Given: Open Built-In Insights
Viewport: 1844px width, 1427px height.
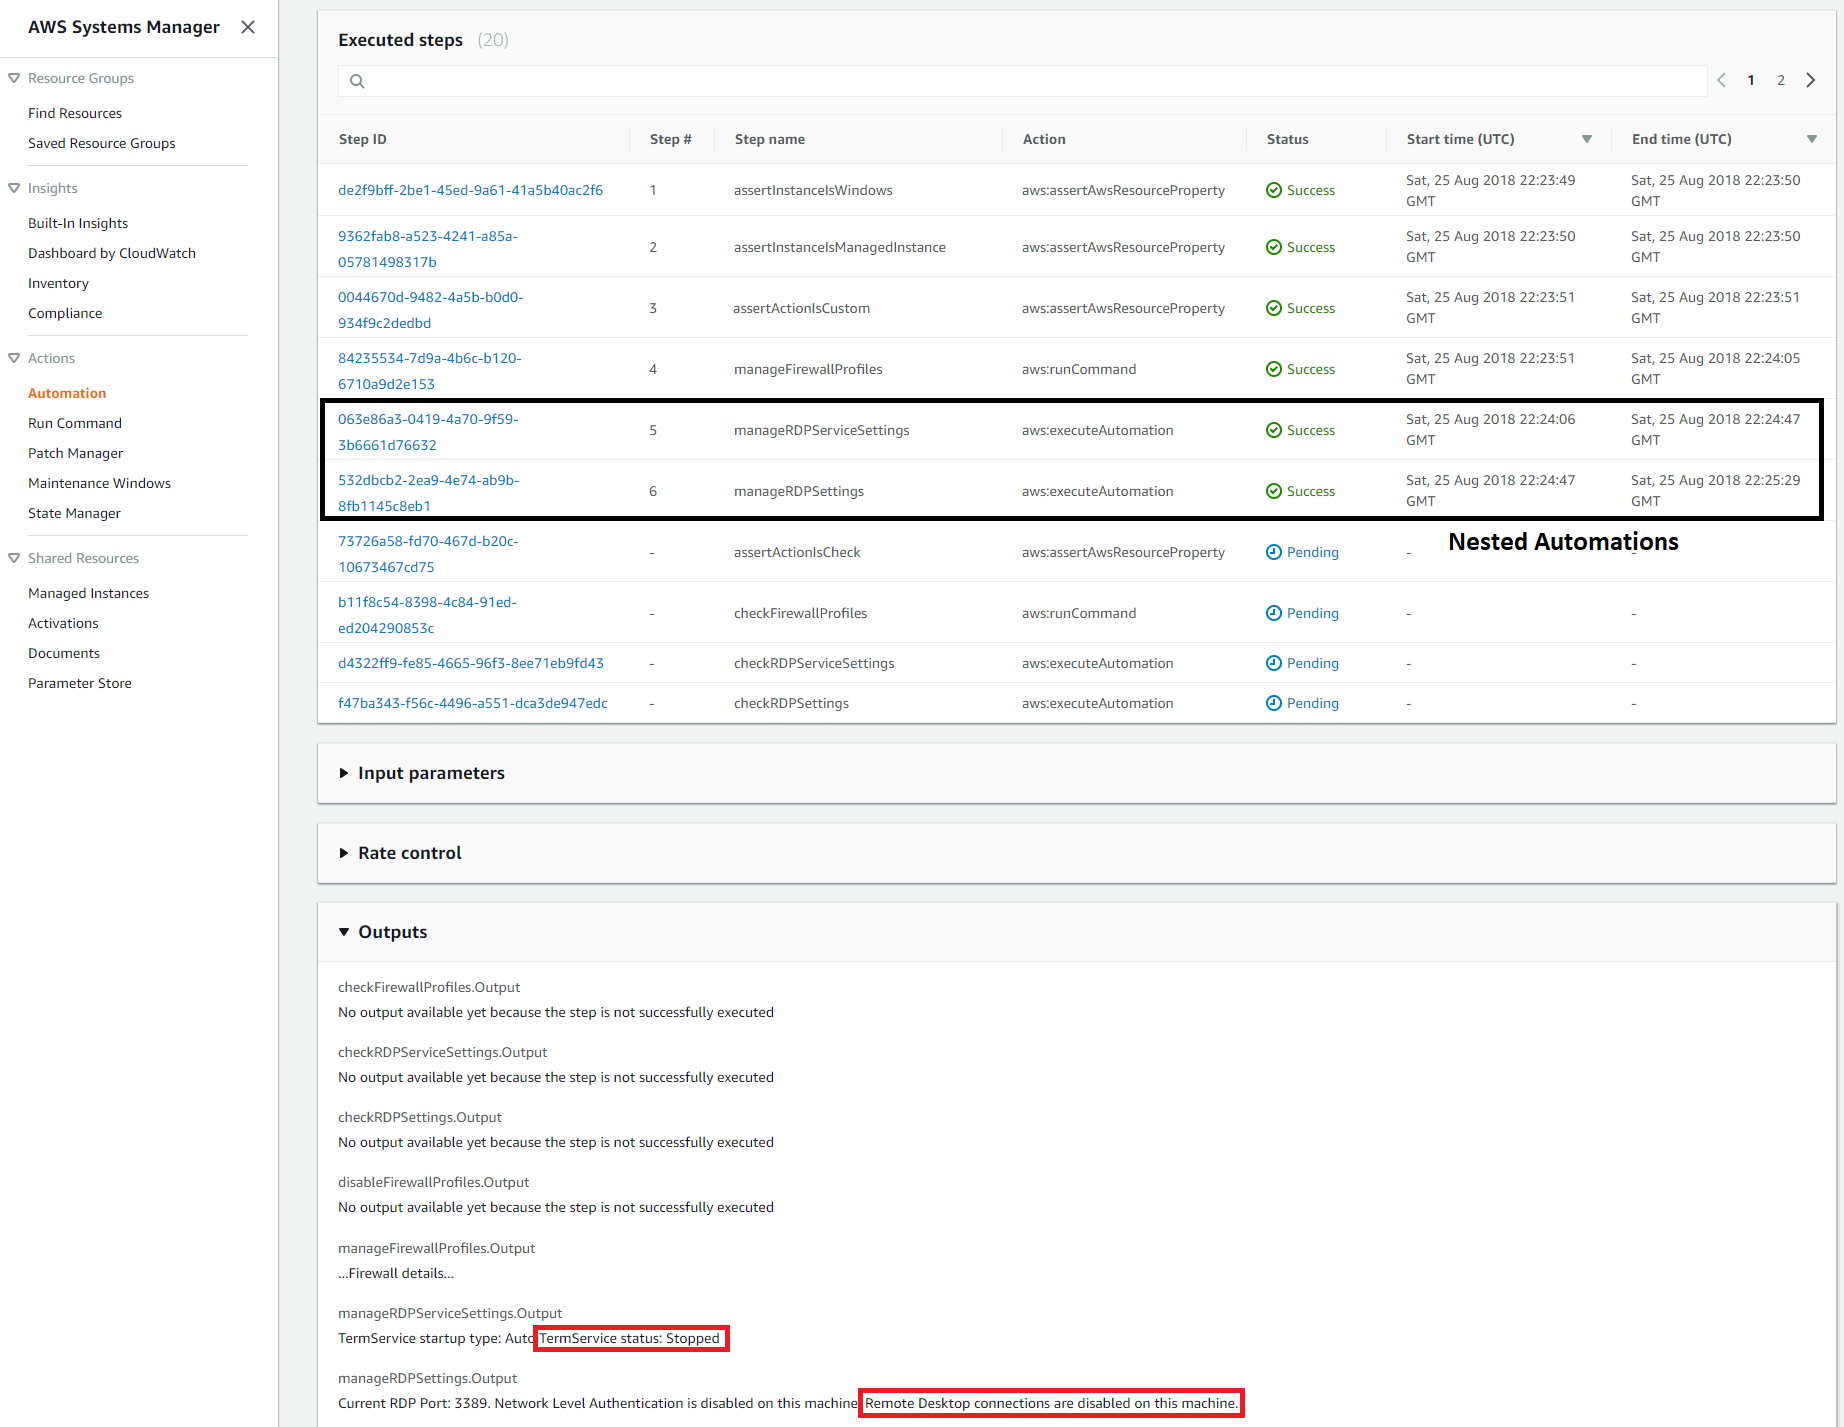Looking at the screenshot, I should (78, 223).
